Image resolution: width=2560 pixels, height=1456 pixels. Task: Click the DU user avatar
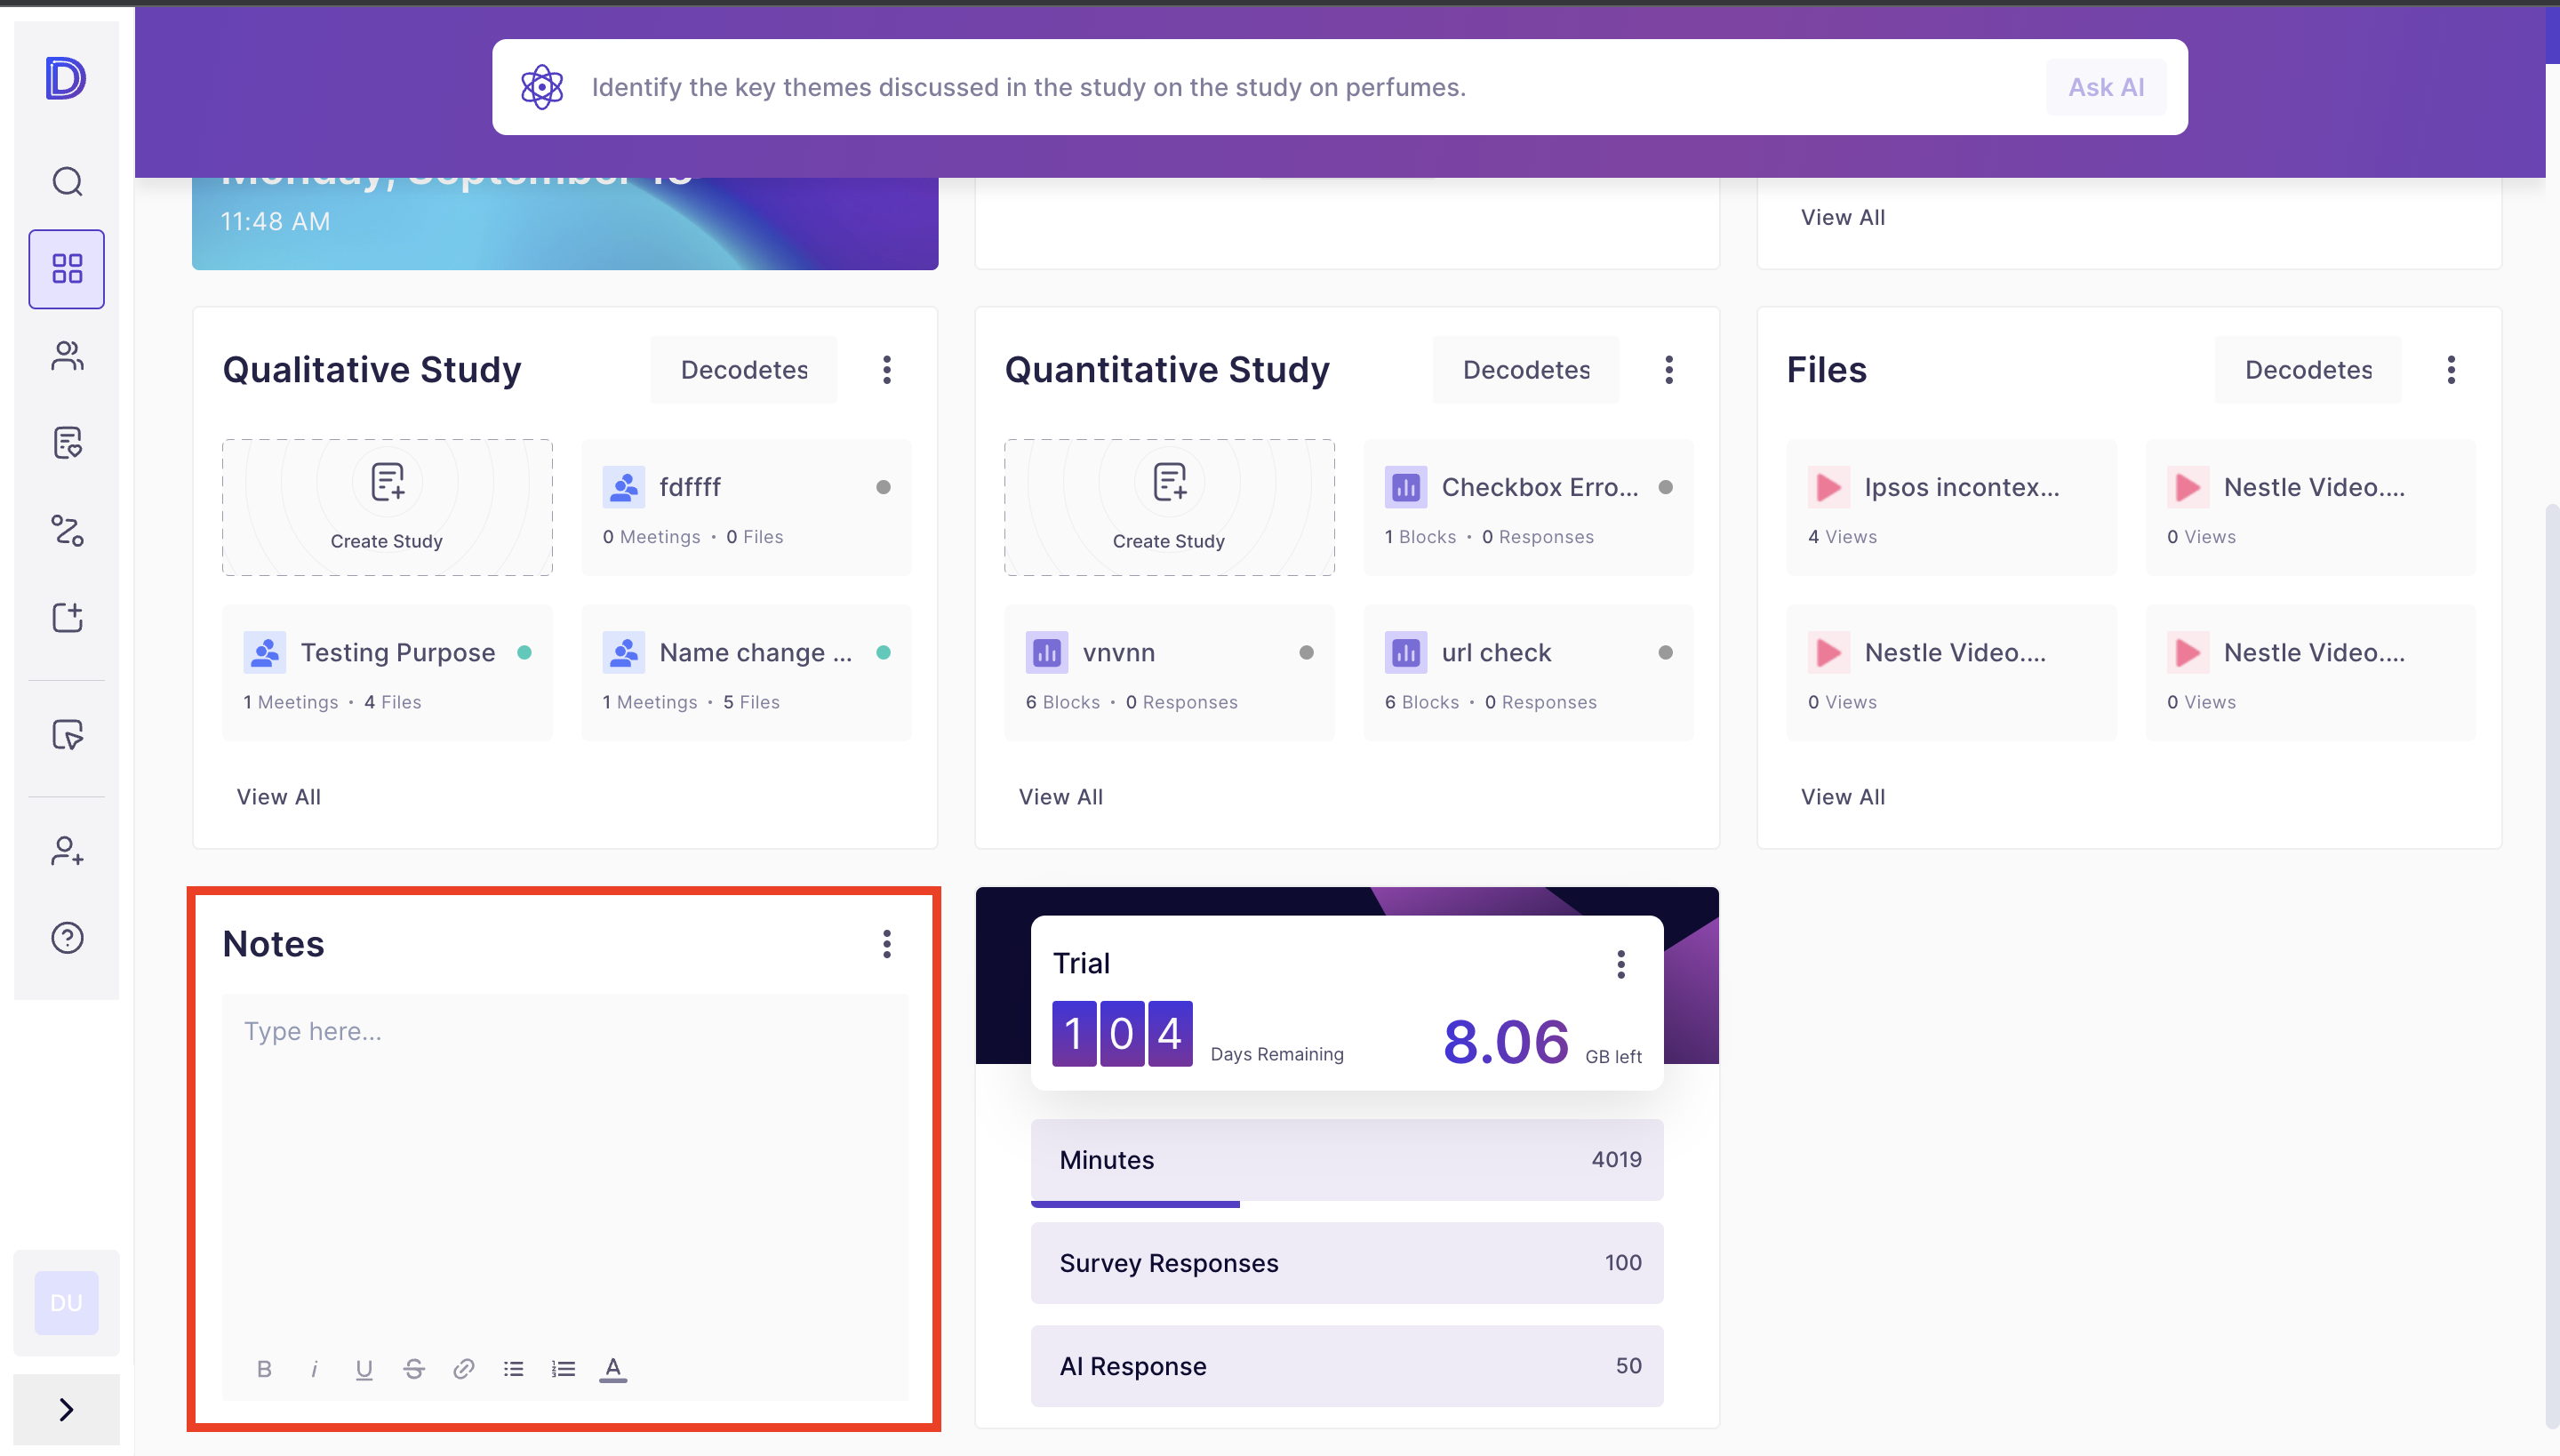tap(66, 1302)
